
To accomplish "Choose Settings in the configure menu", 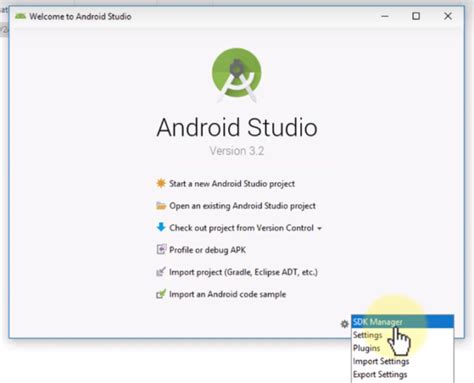I will pos(402,335).
